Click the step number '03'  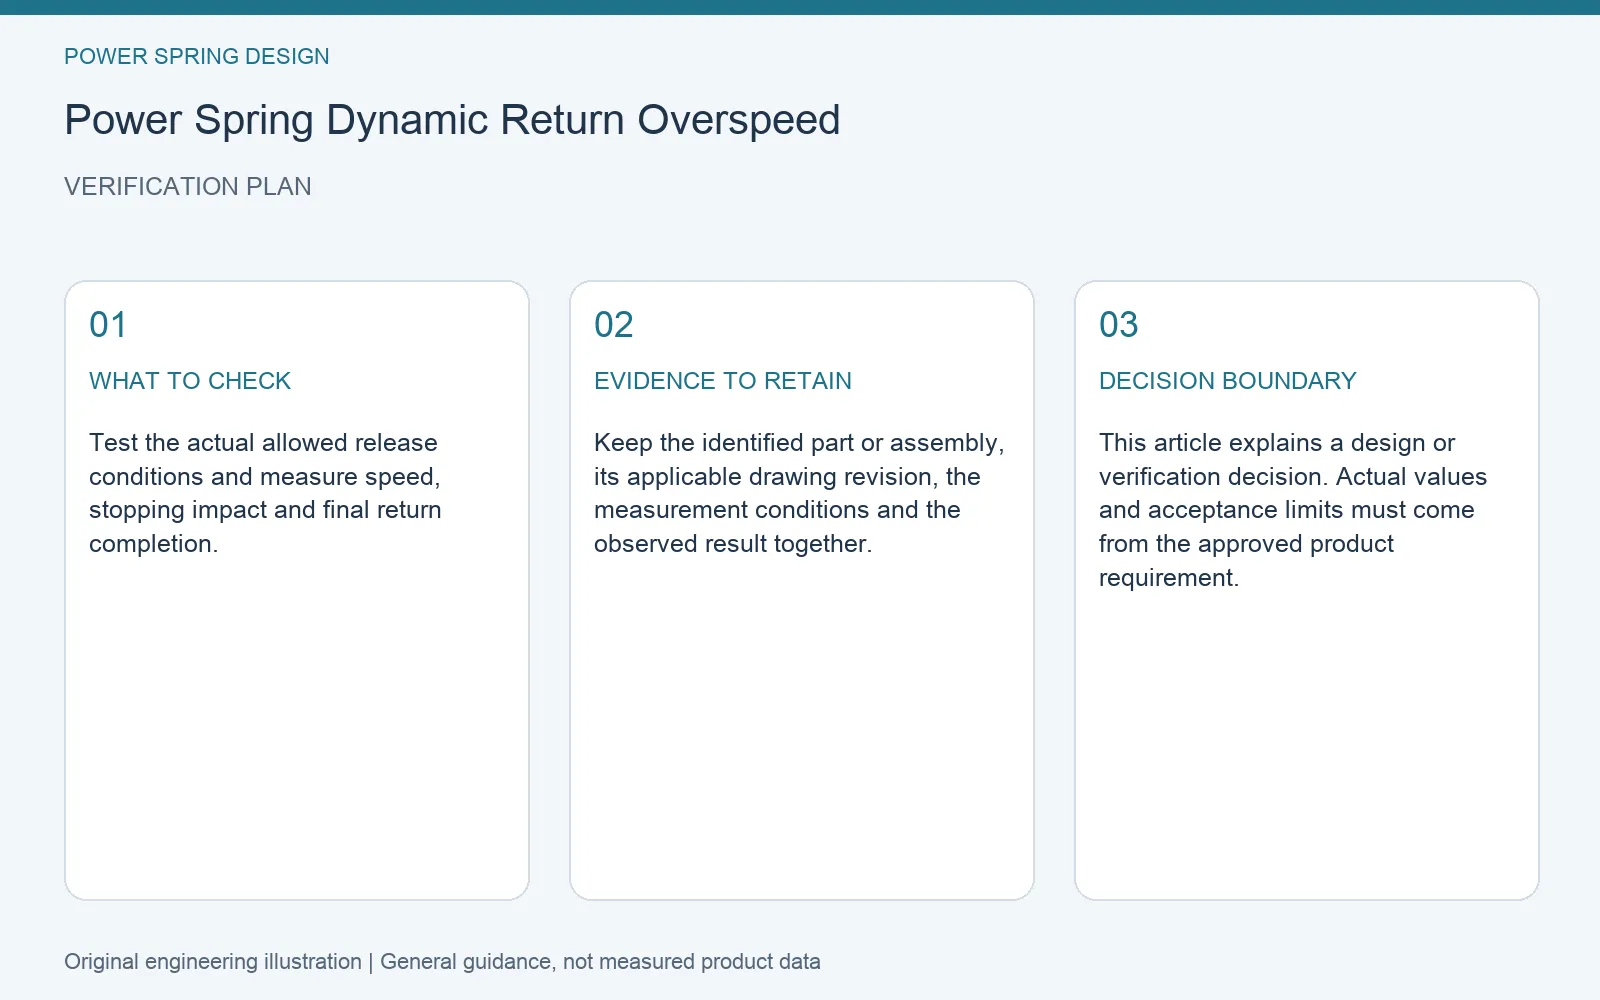click(1119, 325)
